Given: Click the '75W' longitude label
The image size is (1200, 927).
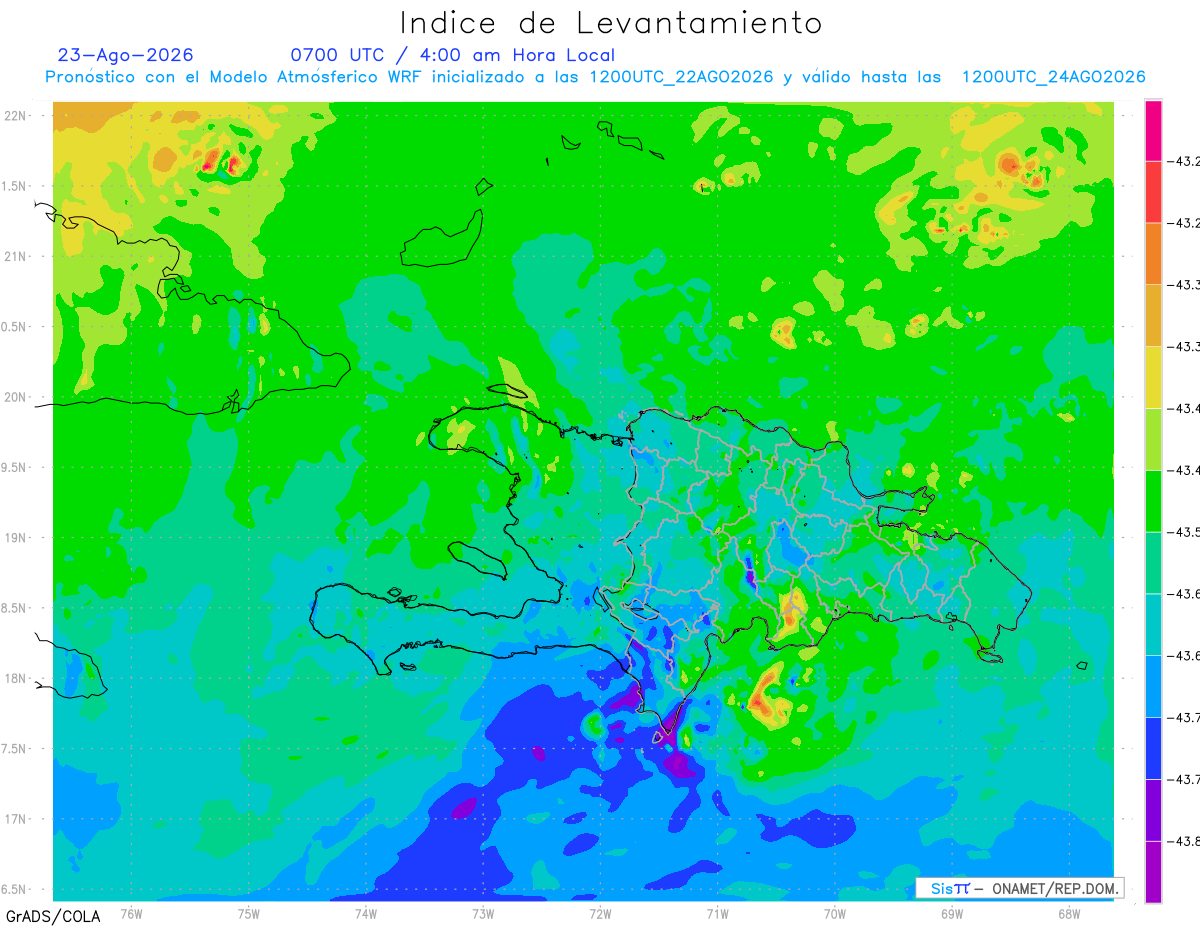Looking at the screenshot, I should 249,913.
